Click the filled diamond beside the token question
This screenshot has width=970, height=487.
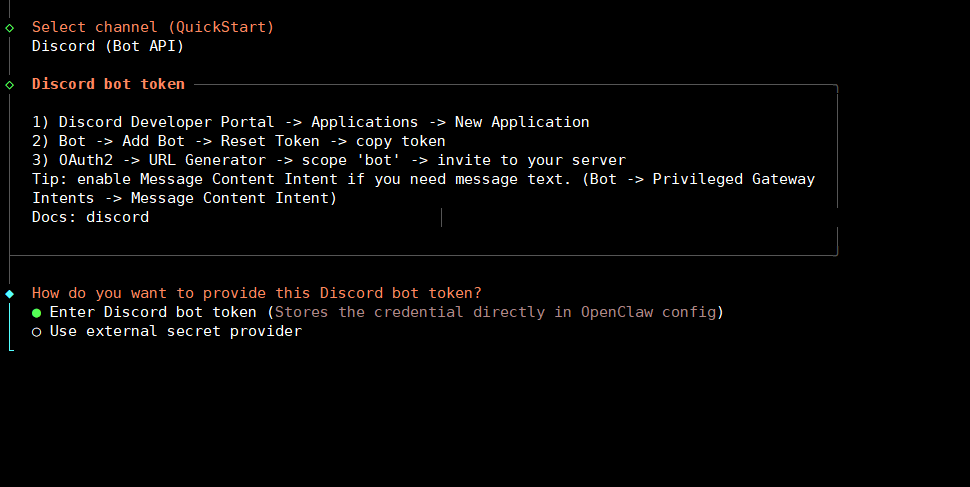(10, 293)
